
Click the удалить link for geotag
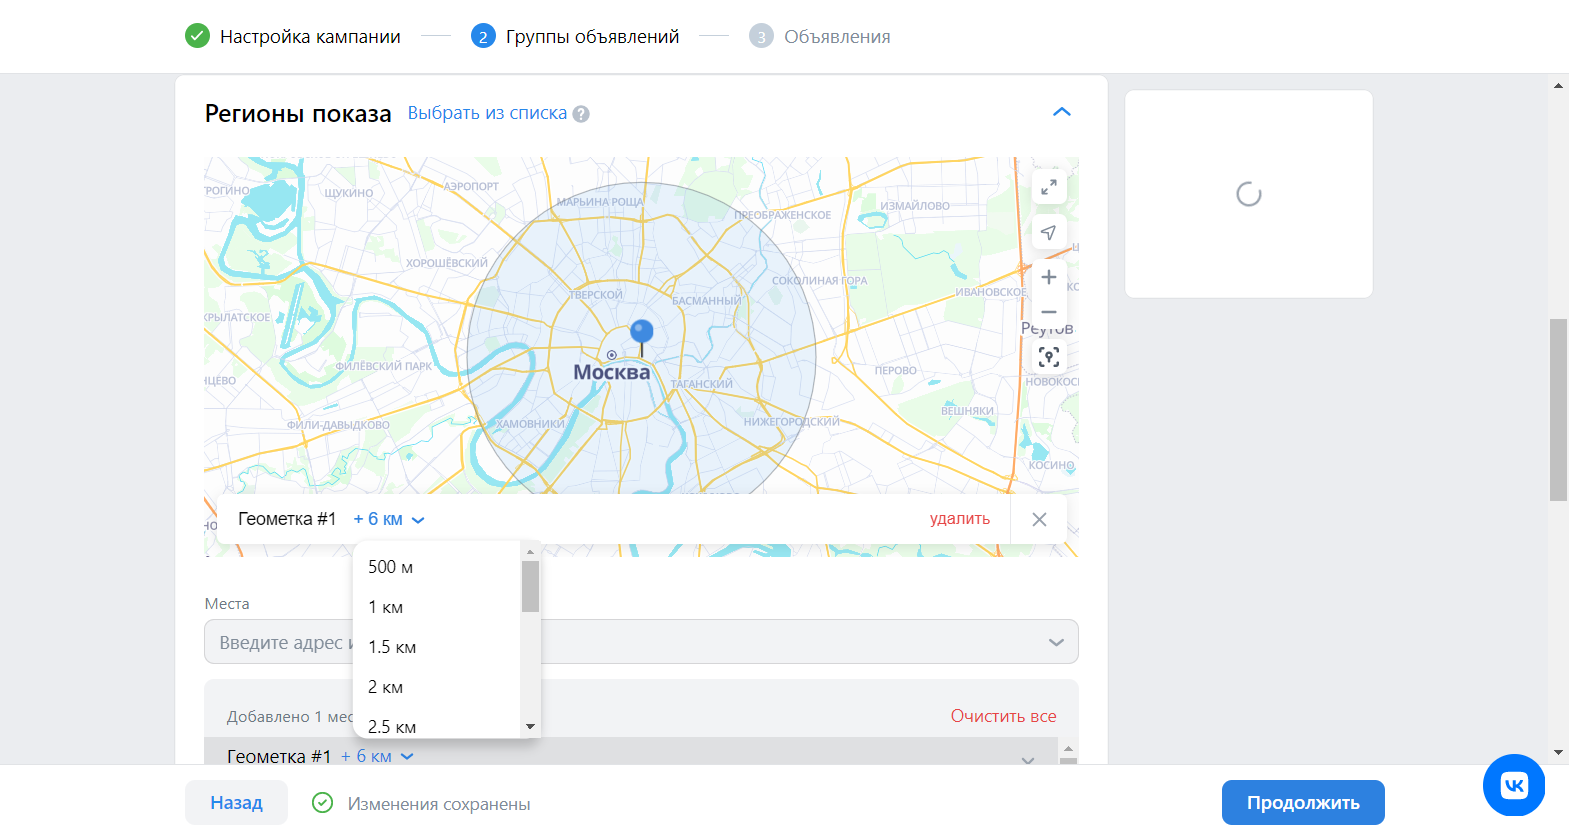click(959, 519)
